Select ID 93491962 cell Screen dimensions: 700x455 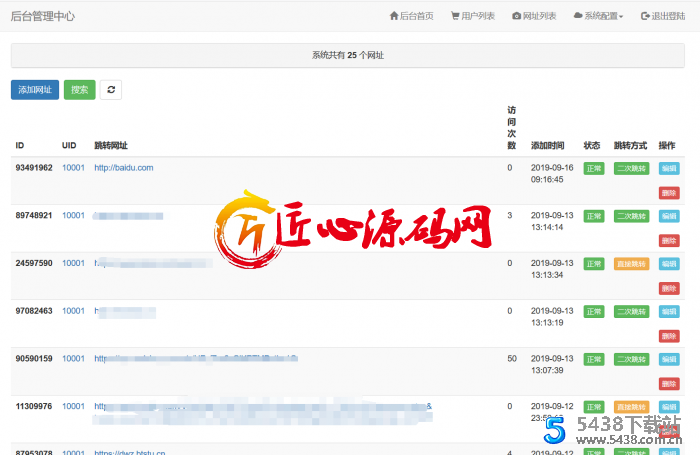[x=34, y=168]
